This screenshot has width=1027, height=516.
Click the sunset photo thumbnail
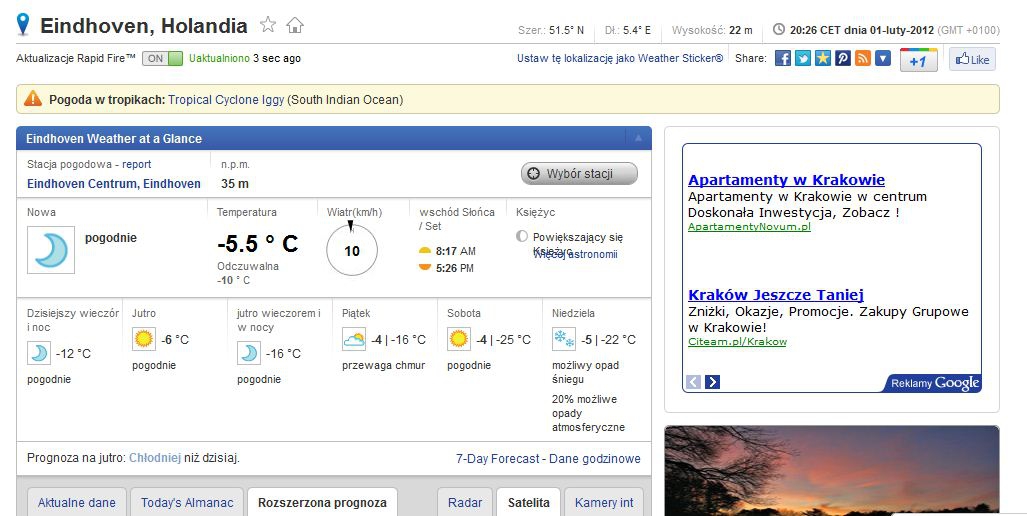pos(831,471)
